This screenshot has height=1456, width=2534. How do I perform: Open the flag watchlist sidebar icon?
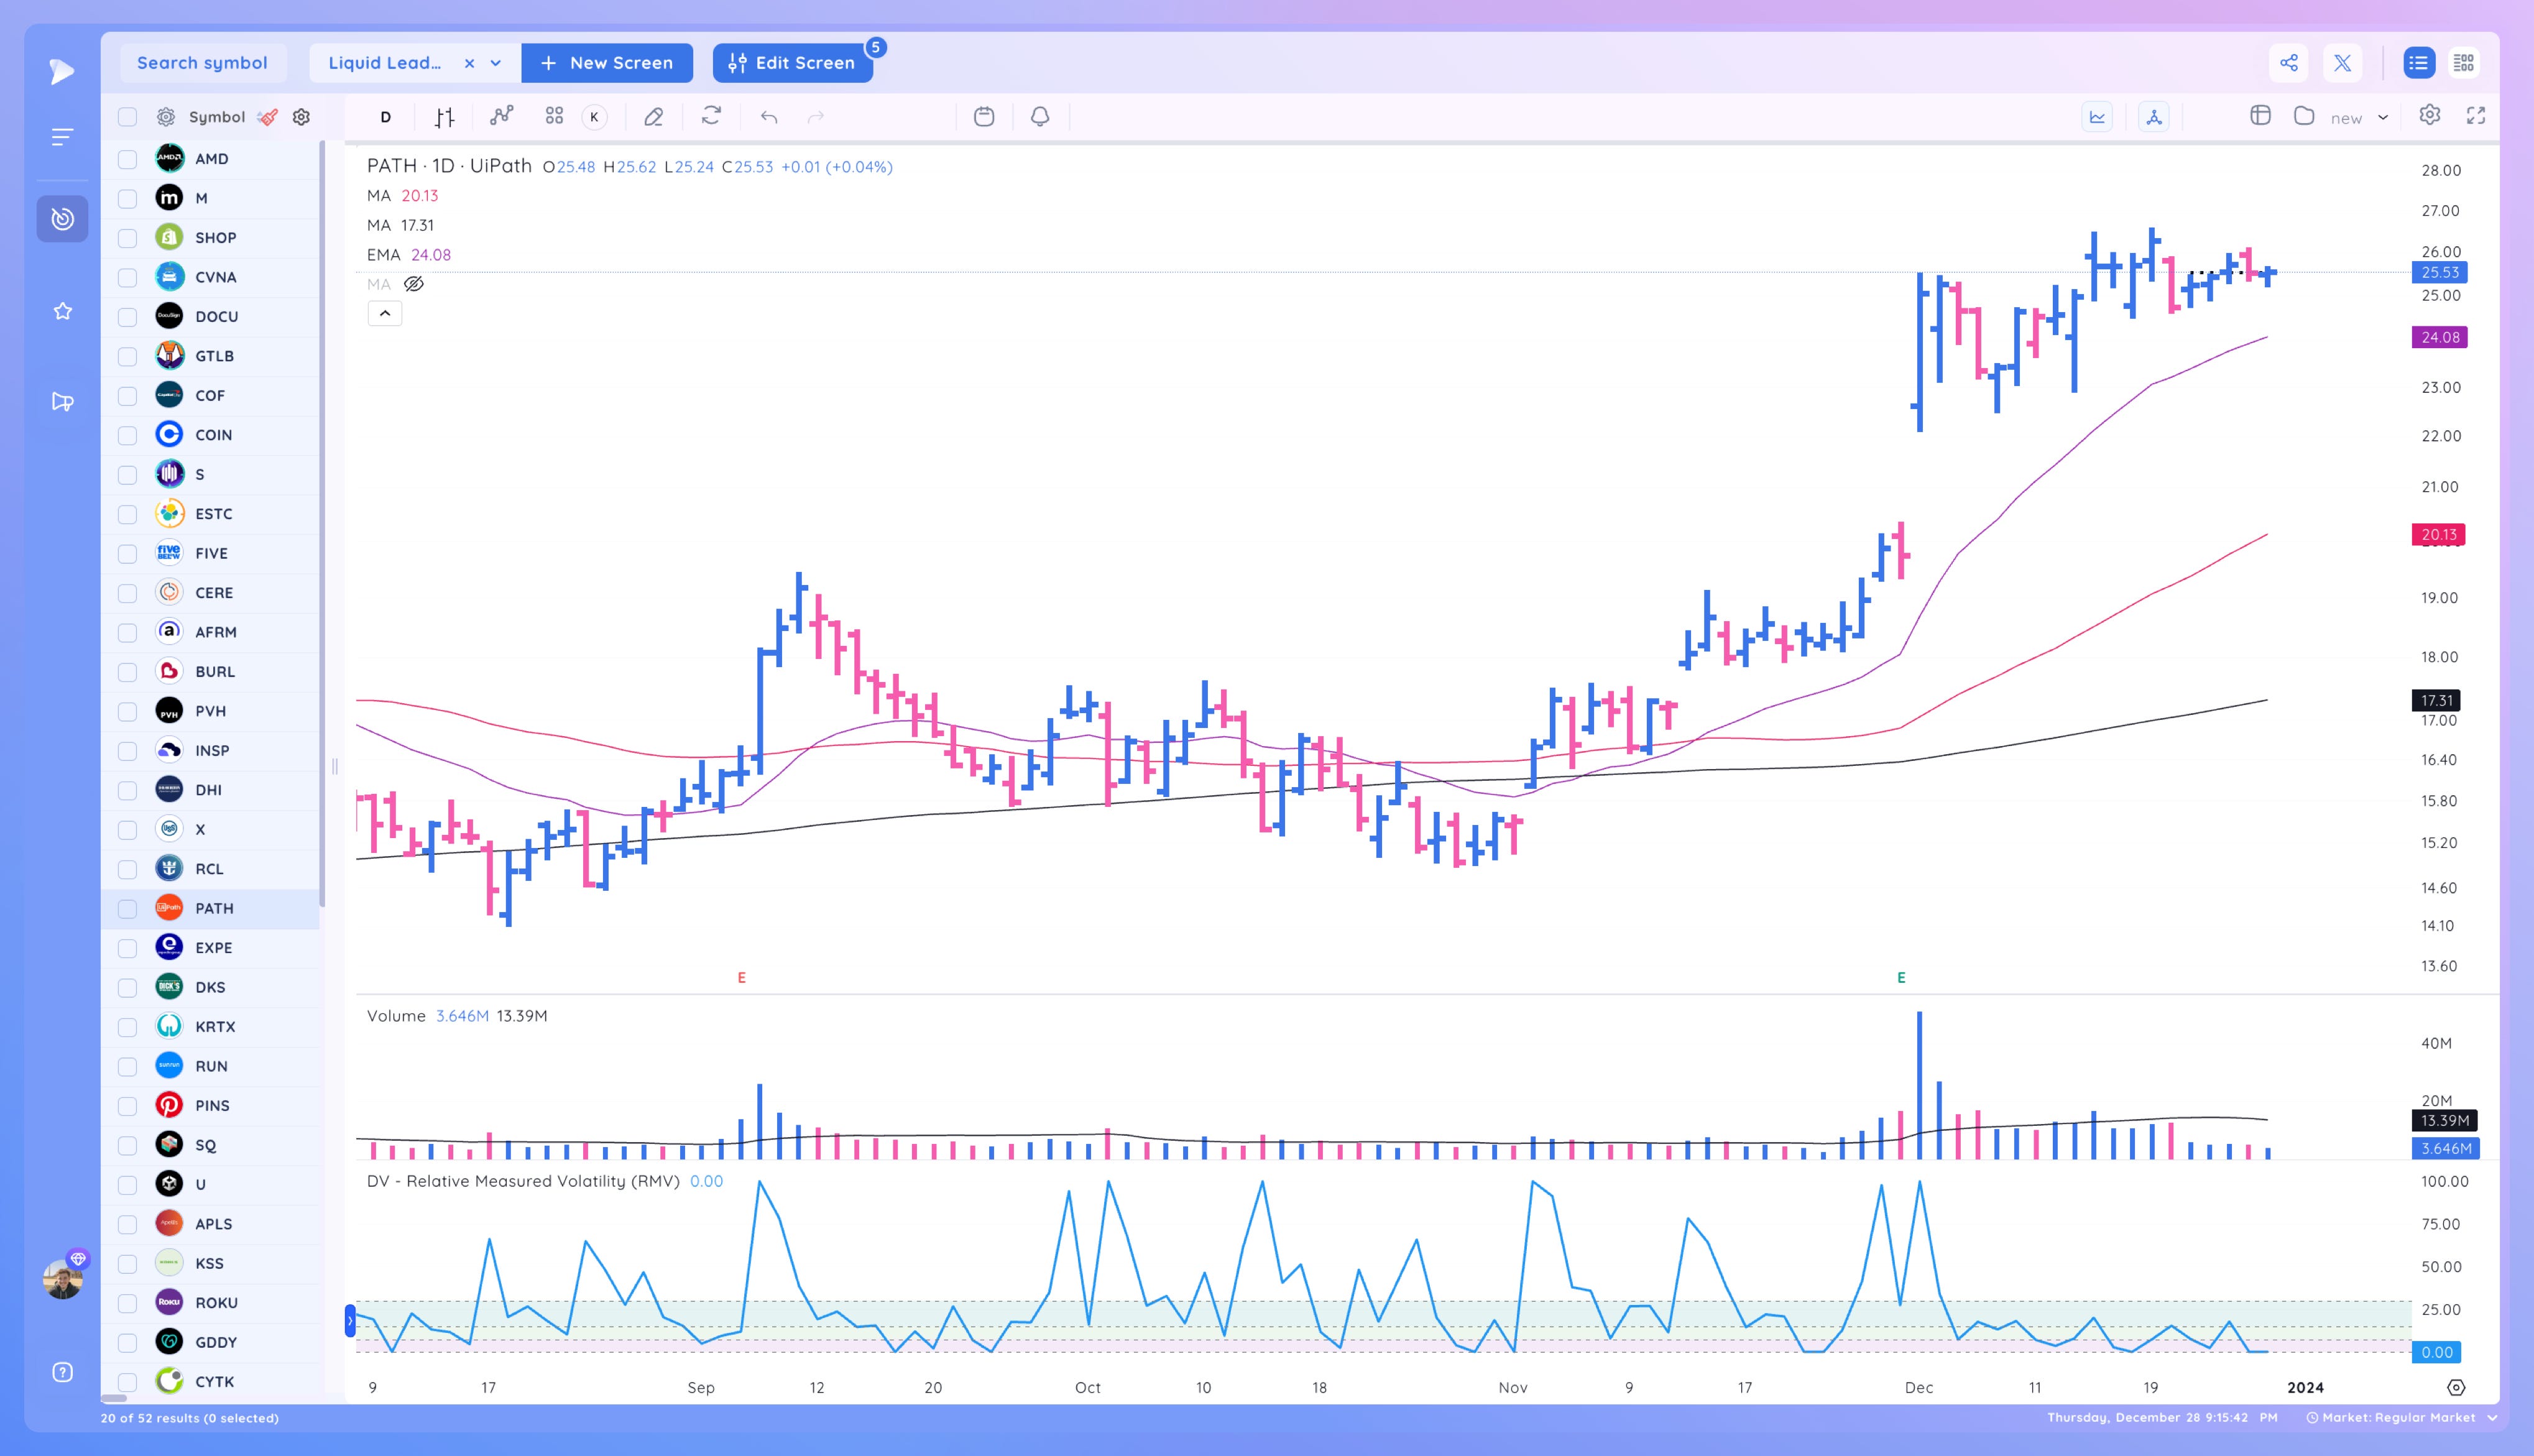(x=62, y=402)
